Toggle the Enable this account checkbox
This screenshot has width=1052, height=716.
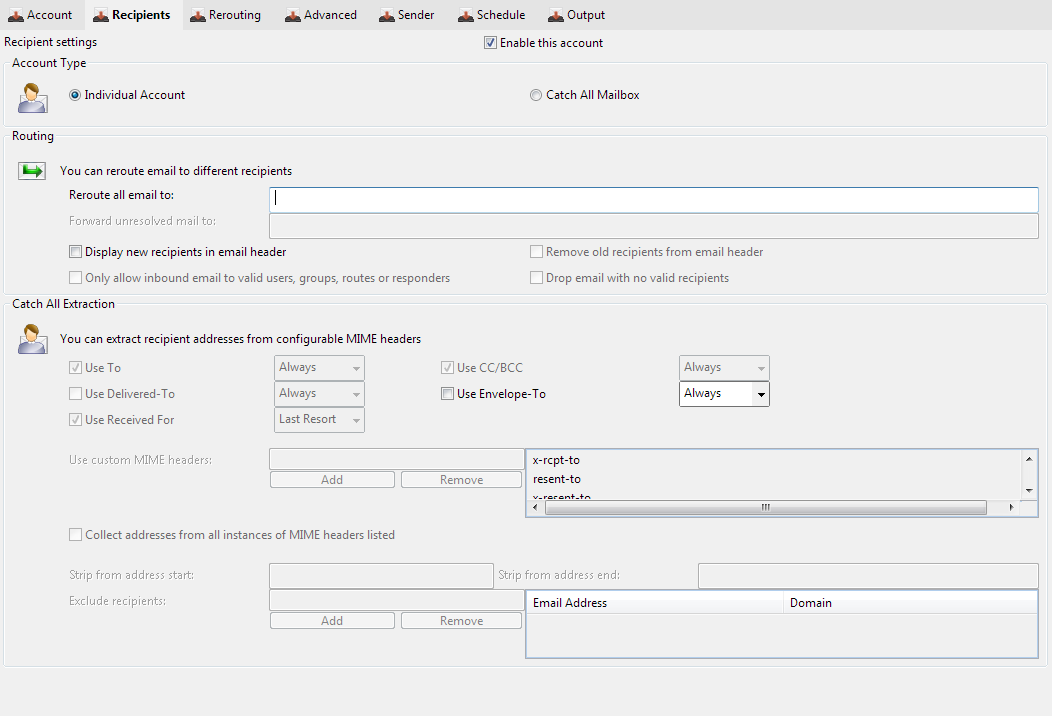coord(490,43)
